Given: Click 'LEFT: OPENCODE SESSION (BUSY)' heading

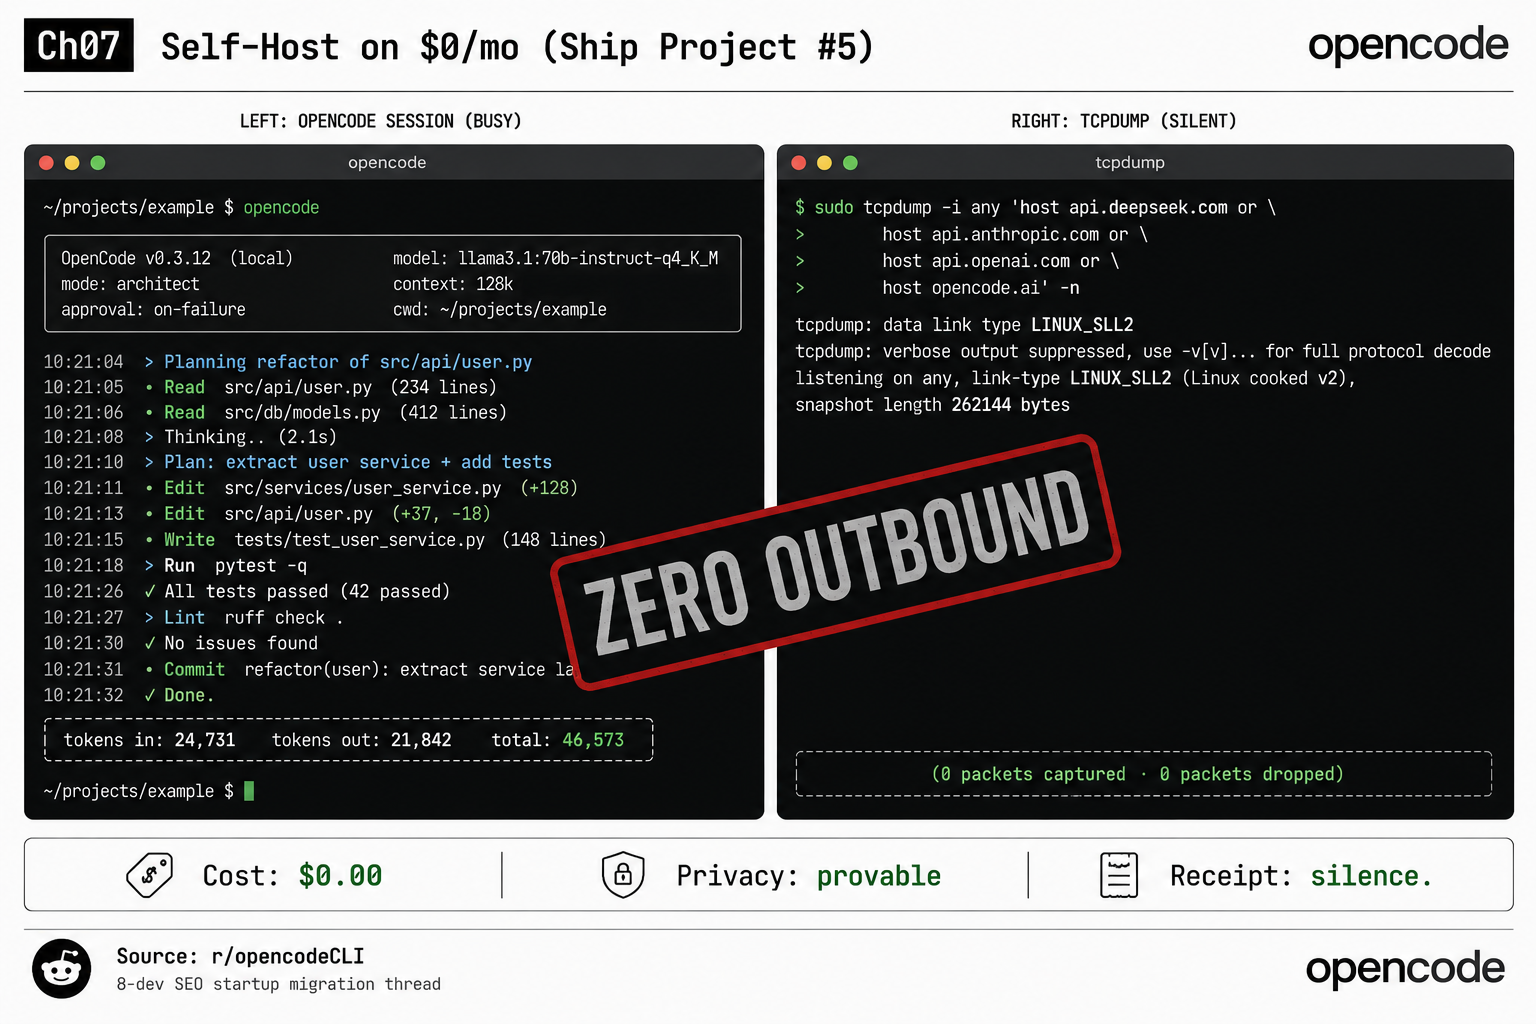Looking at the screenshot, I should [380, 121].
